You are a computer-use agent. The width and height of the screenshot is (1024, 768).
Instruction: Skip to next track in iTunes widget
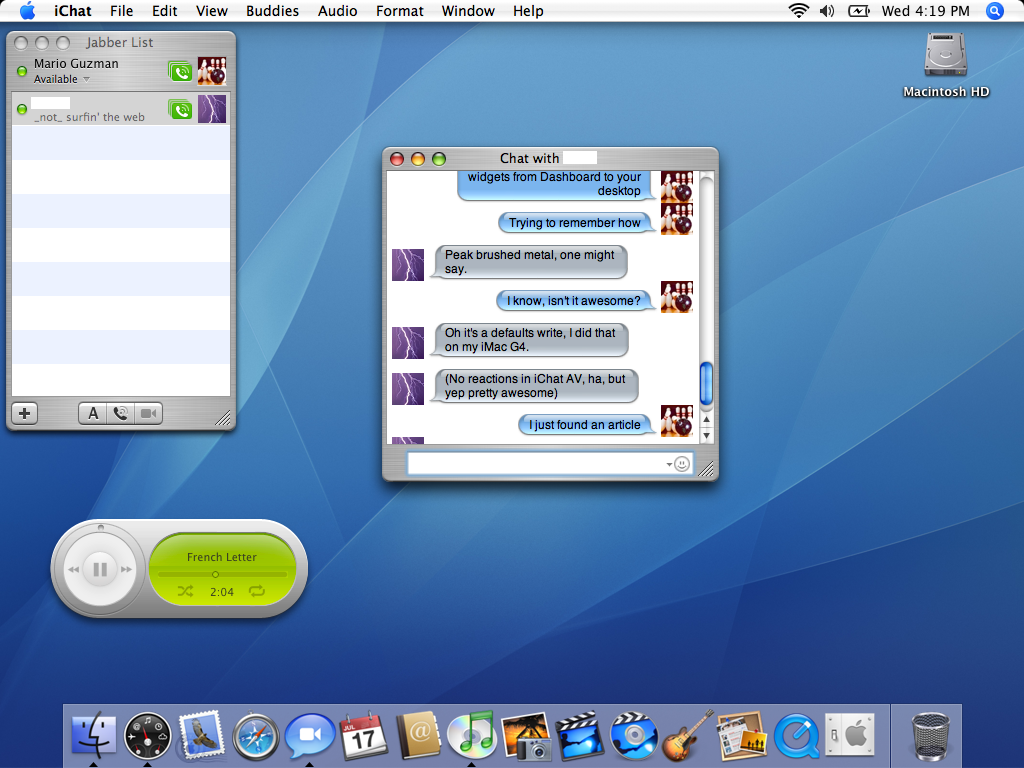coord(126,569)
